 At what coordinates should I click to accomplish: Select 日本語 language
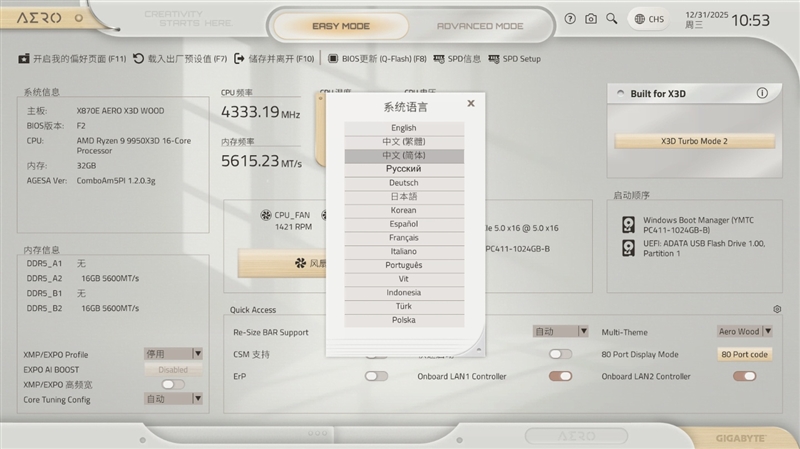click(404, 196)
